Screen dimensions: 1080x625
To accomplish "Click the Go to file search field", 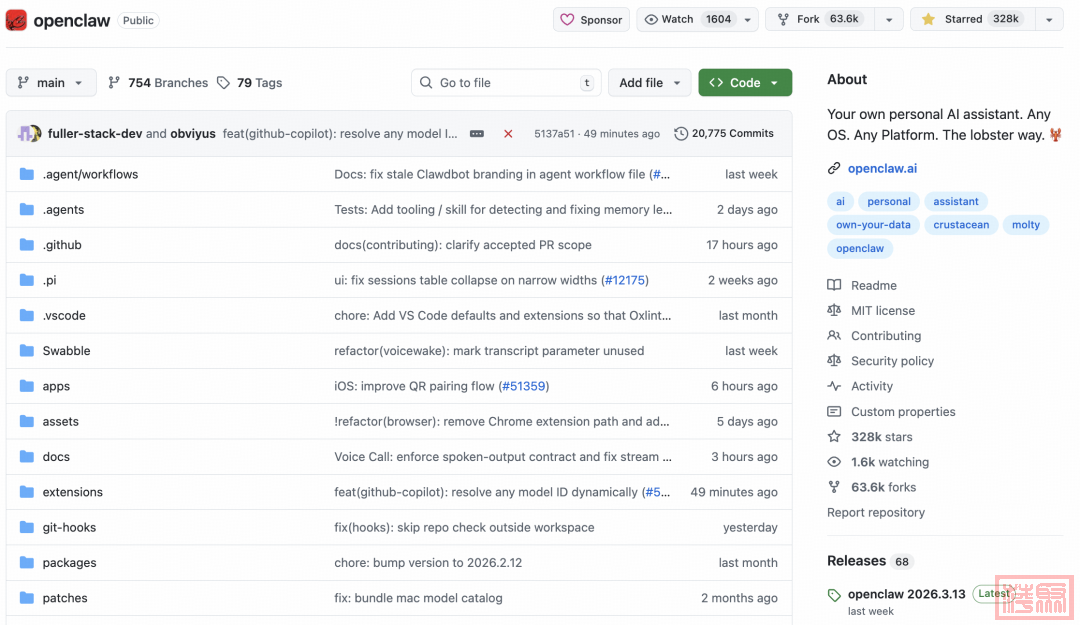I will (505, 83).
